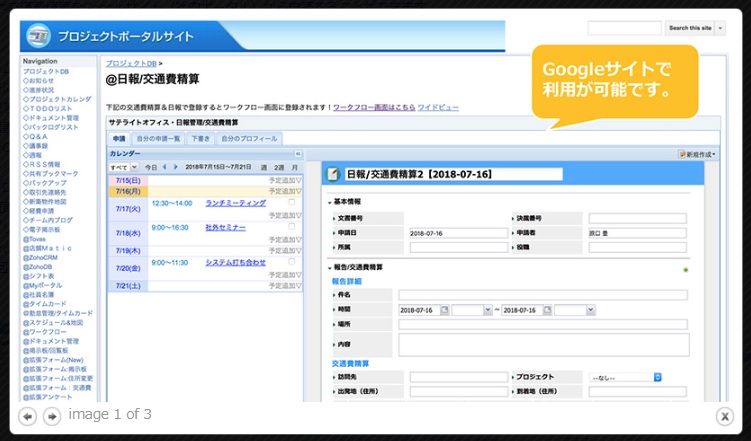Viewport: 751px width, 441px height.
Task: Open Q&A in Navigation sidebar
Action: click(35, 136)
